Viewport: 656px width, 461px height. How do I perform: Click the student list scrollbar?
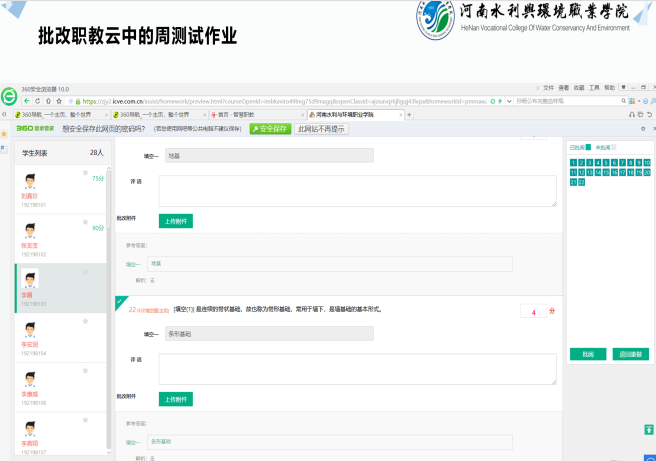(108, 300)
